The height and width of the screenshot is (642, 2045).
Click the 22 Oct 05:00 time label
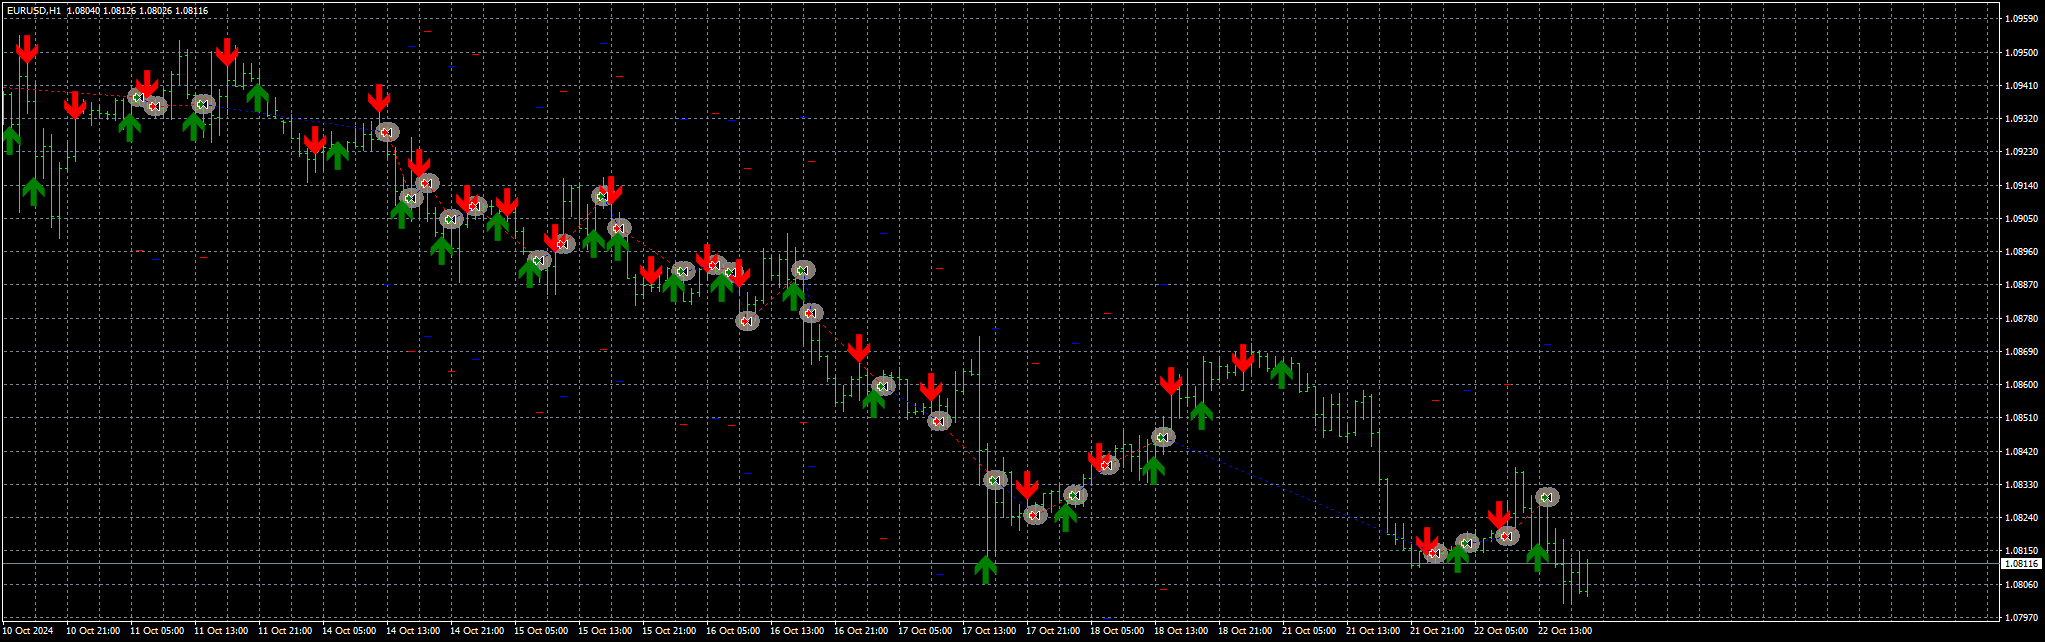click(x=1501, y=631)
